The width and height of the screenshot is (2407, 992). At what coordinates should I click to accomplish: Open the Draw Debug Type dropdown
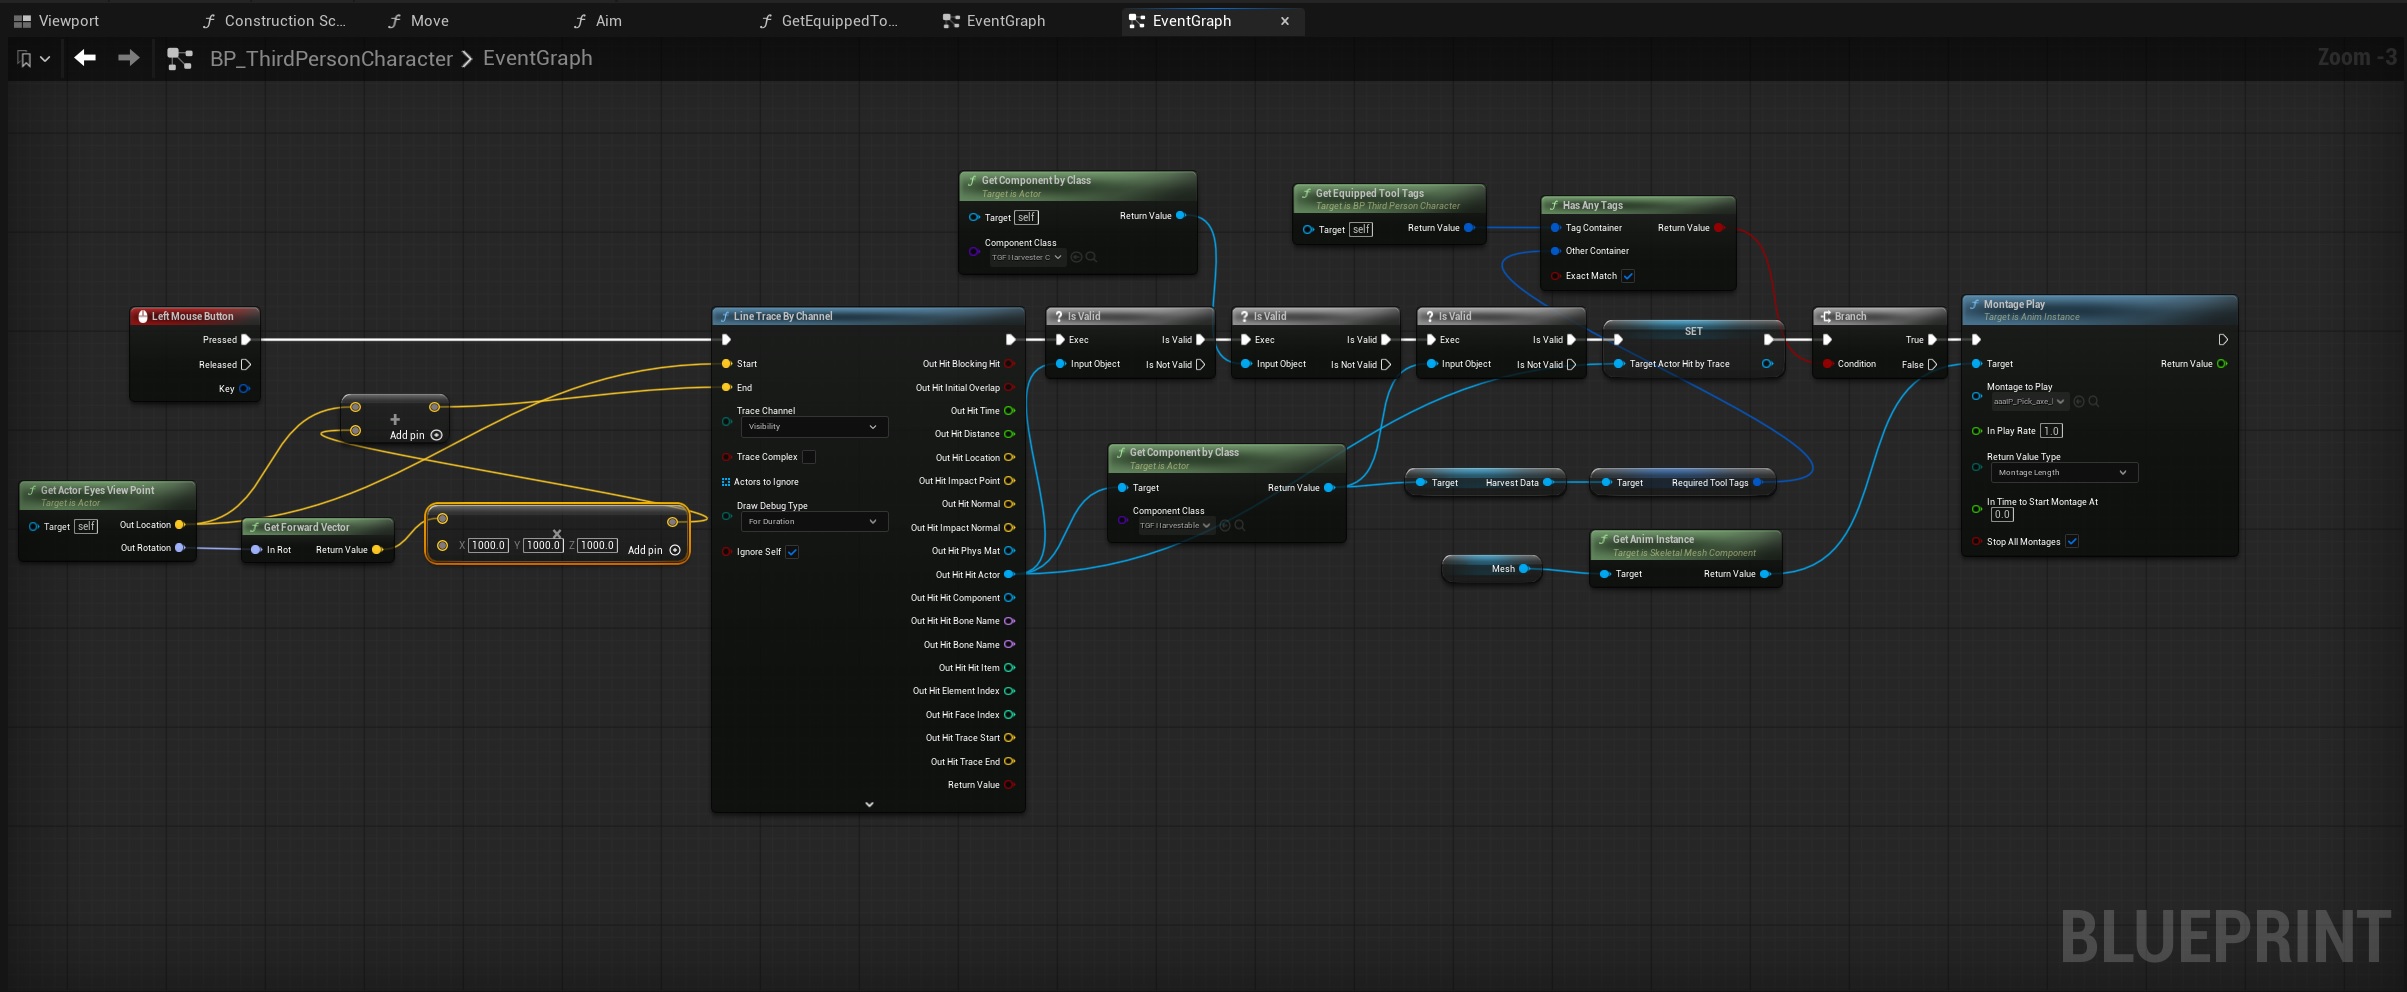coord(813,522)
